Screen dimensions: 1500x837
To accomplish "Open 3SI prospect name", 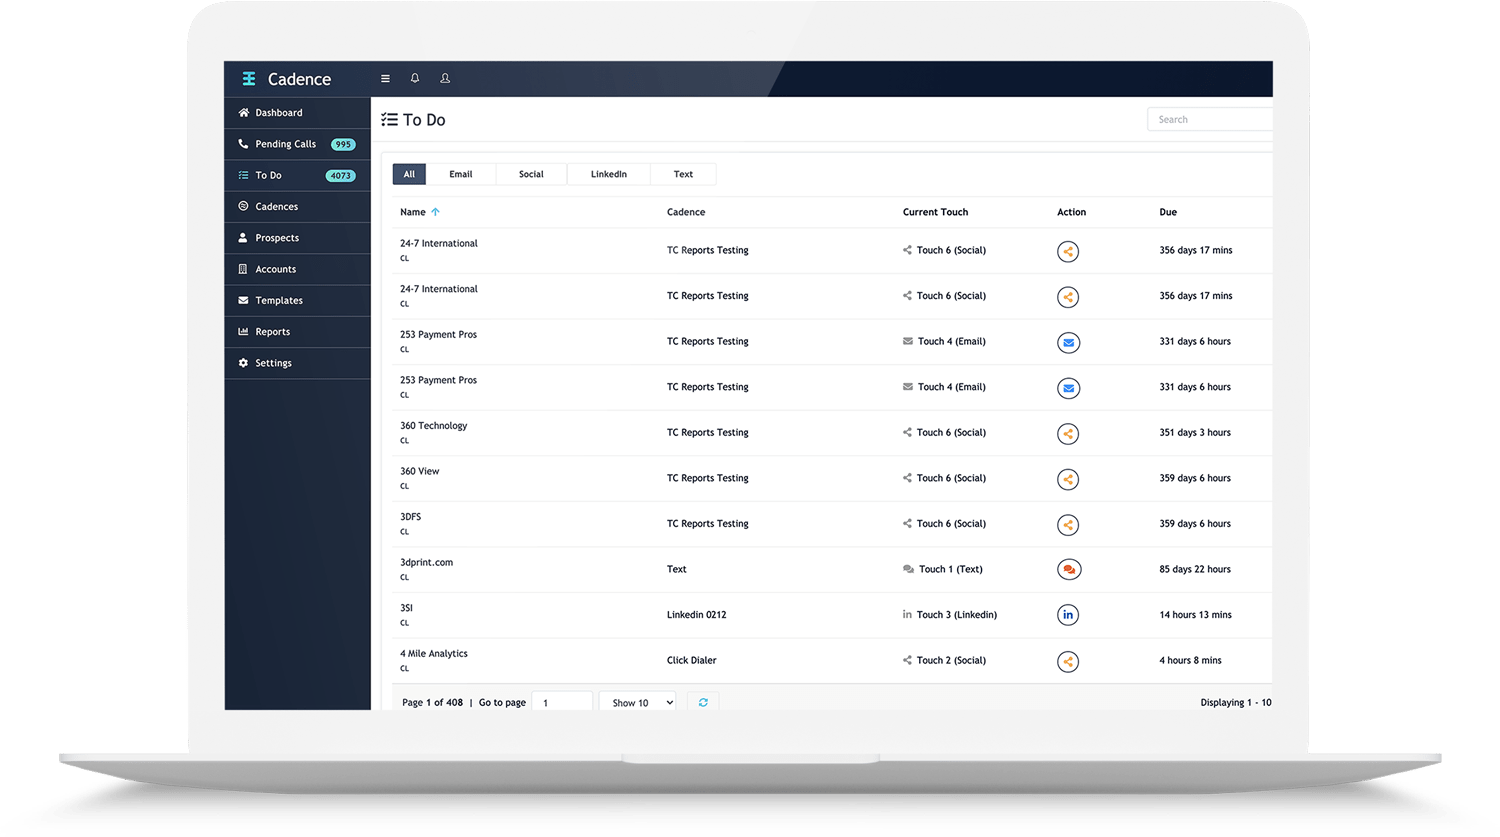I will coord(406,608).
